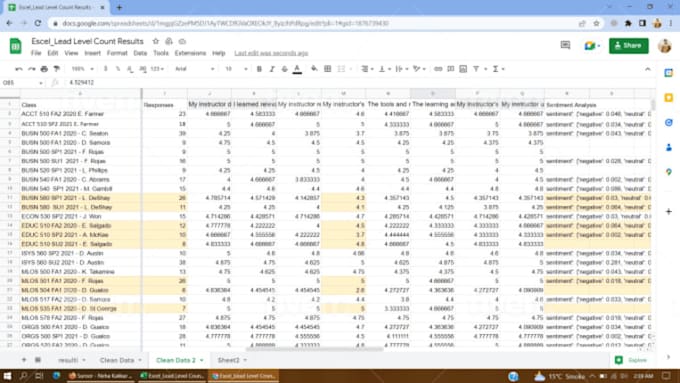
Task: Open the Format menu
Action: pyautogui.click(x=117, y=53)
